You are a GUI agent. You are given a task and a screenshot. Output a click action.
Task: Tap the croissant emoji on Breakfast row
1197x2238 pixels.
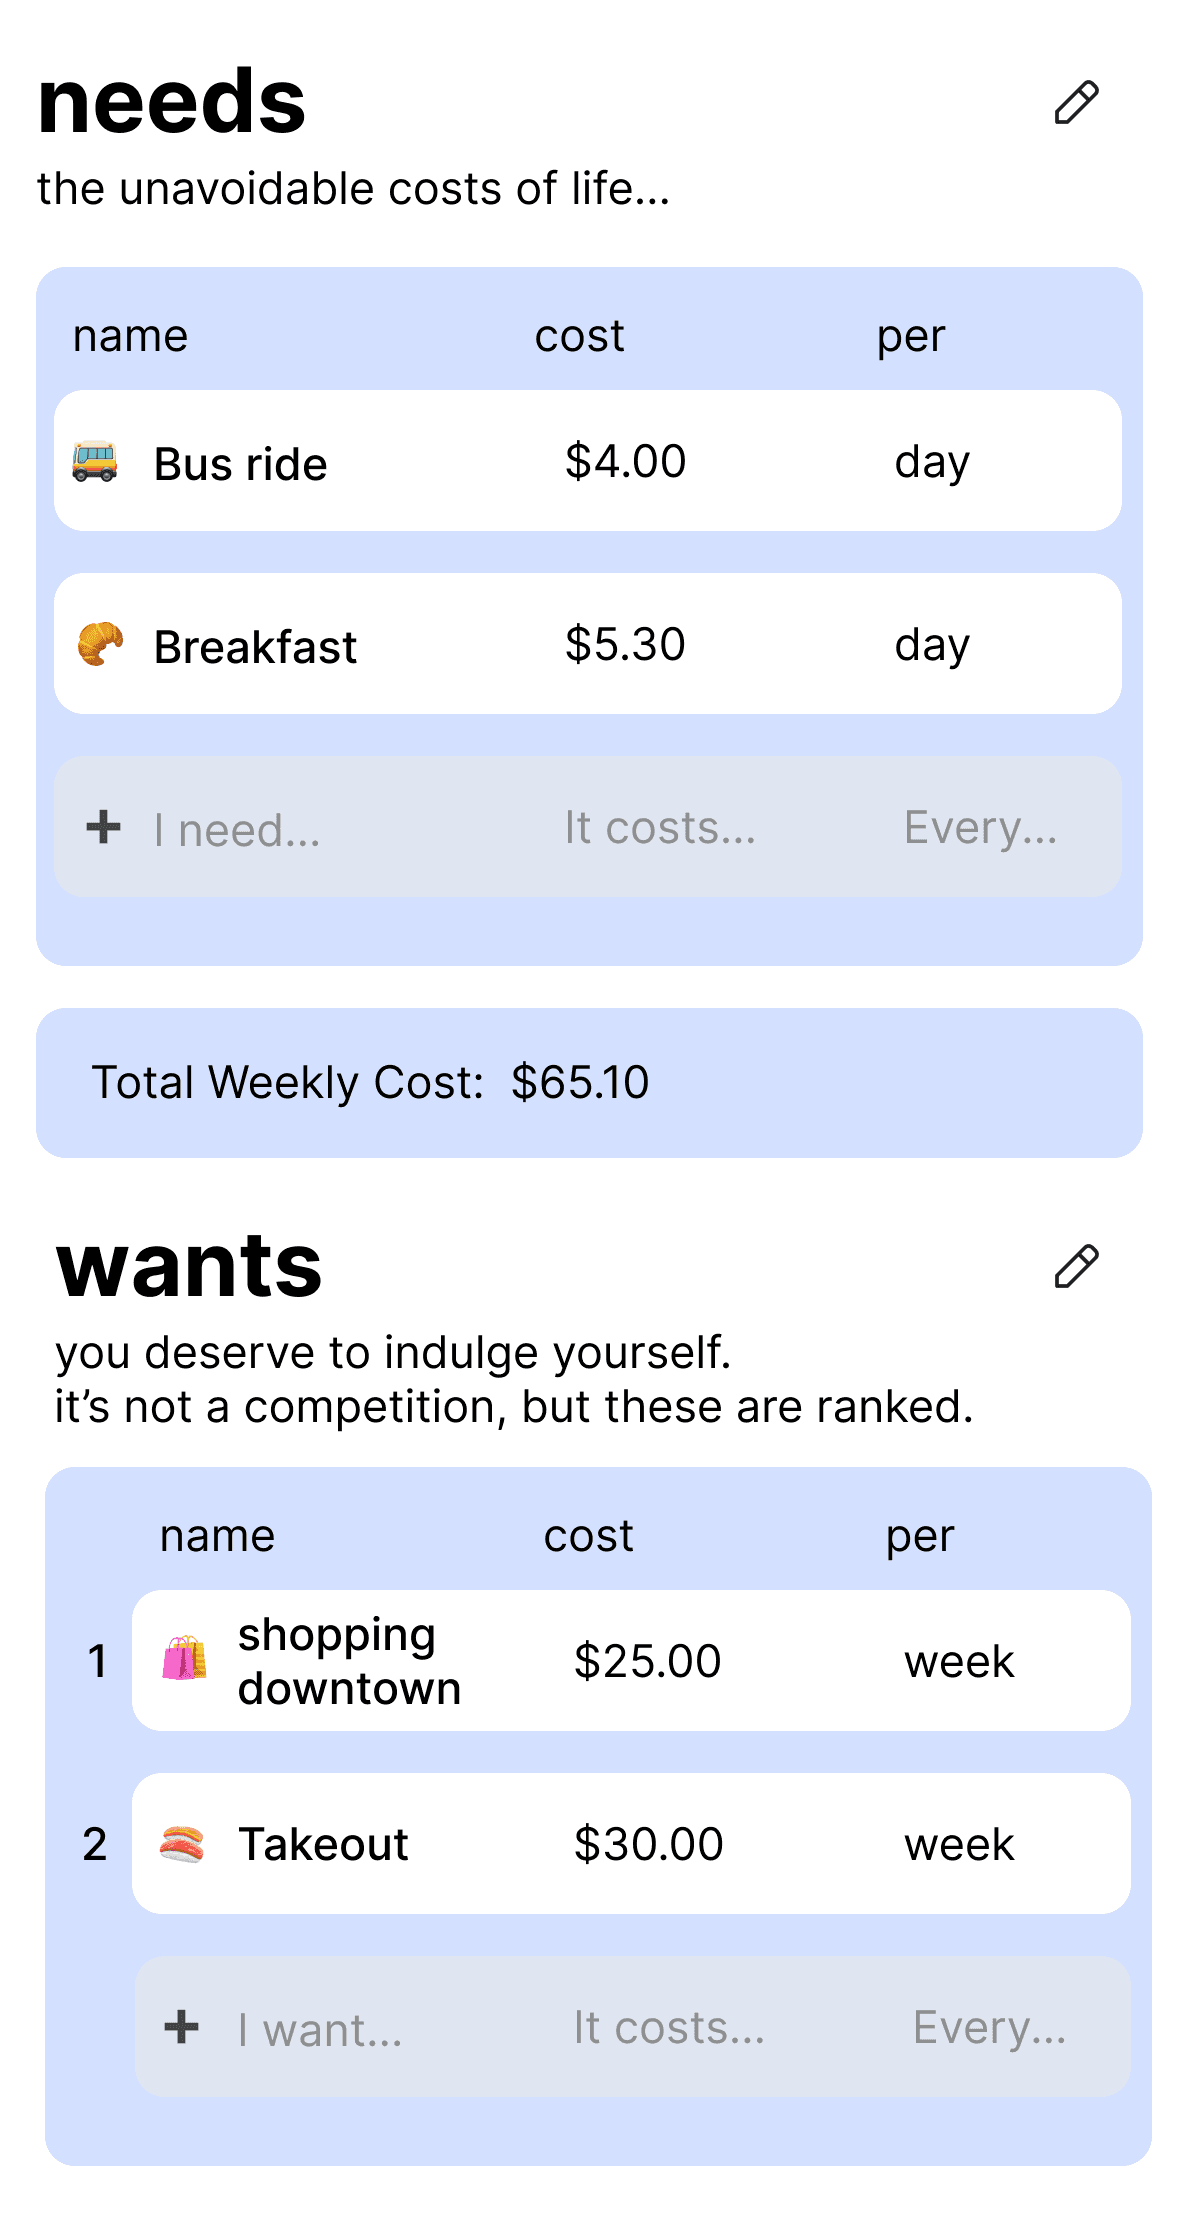(x=100, y=644)
